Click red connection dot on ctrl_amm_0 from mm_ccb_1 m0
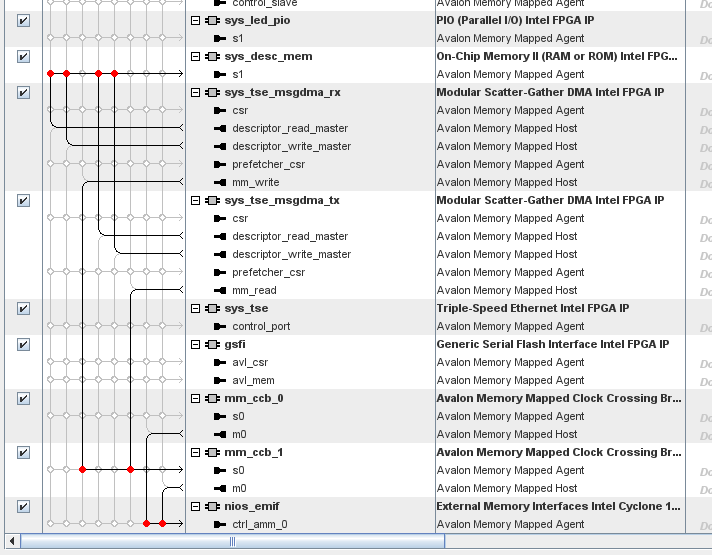Screen dimensions: 712x555 click(x=162, y=524)
